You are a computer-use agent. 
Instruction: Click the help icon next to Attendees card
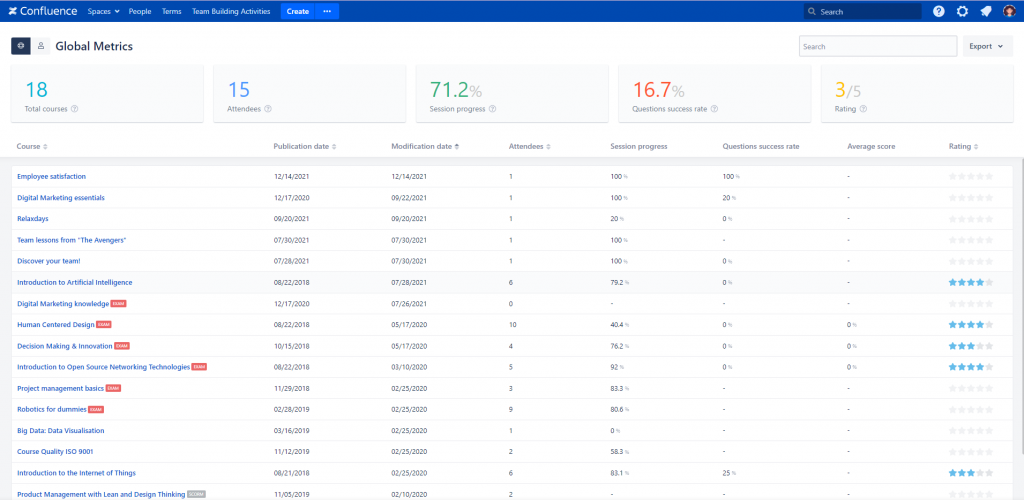268,109
